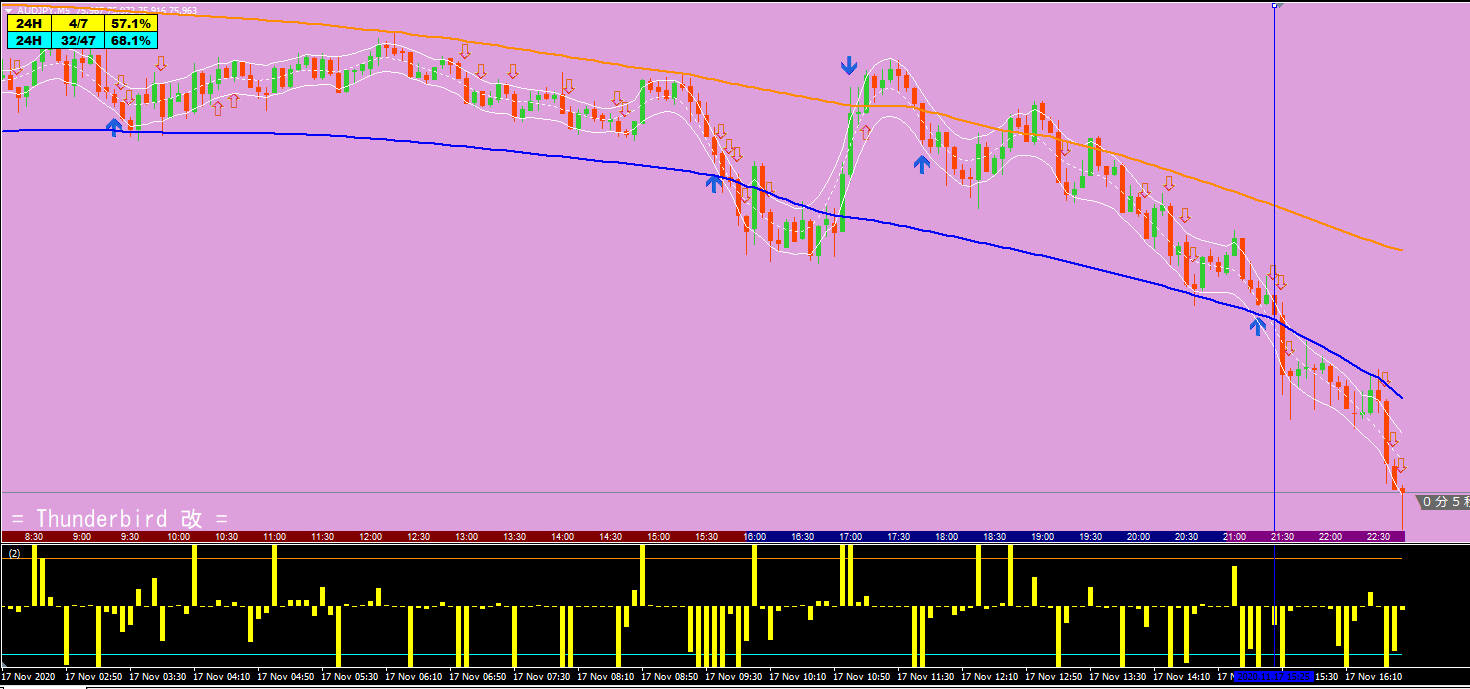
Task: Click the cyan 68.1% win rate cell
Action: tap(130, 40)
